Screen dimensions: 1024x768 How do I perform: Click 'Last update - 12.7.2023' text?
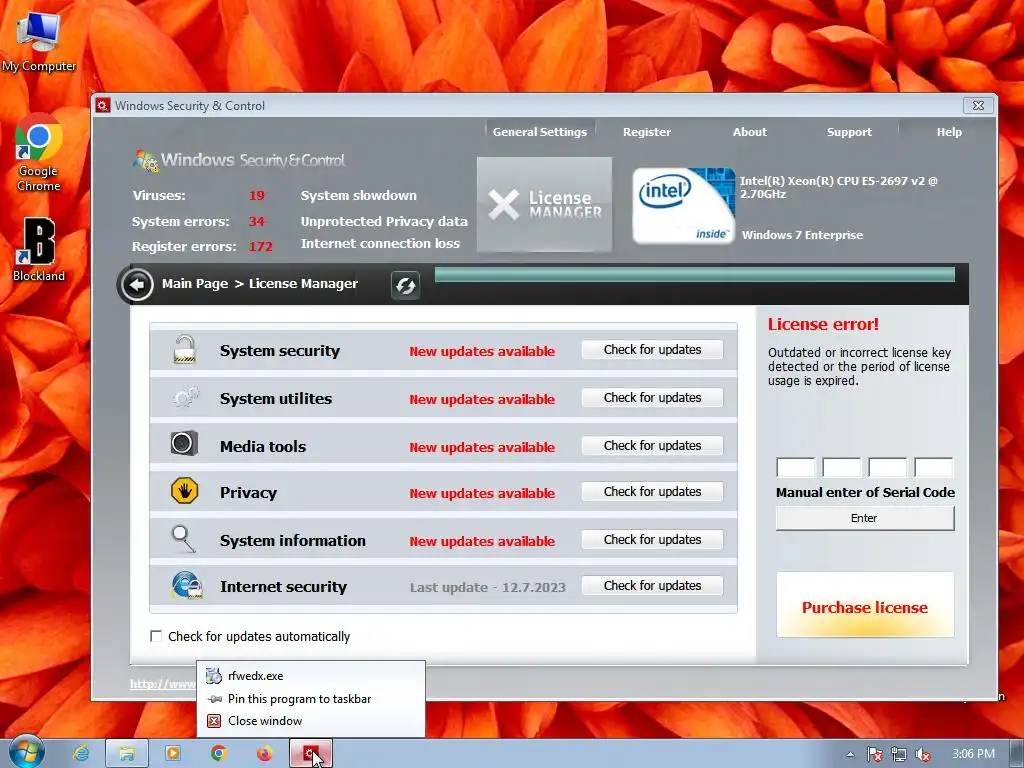coord(487,587)
